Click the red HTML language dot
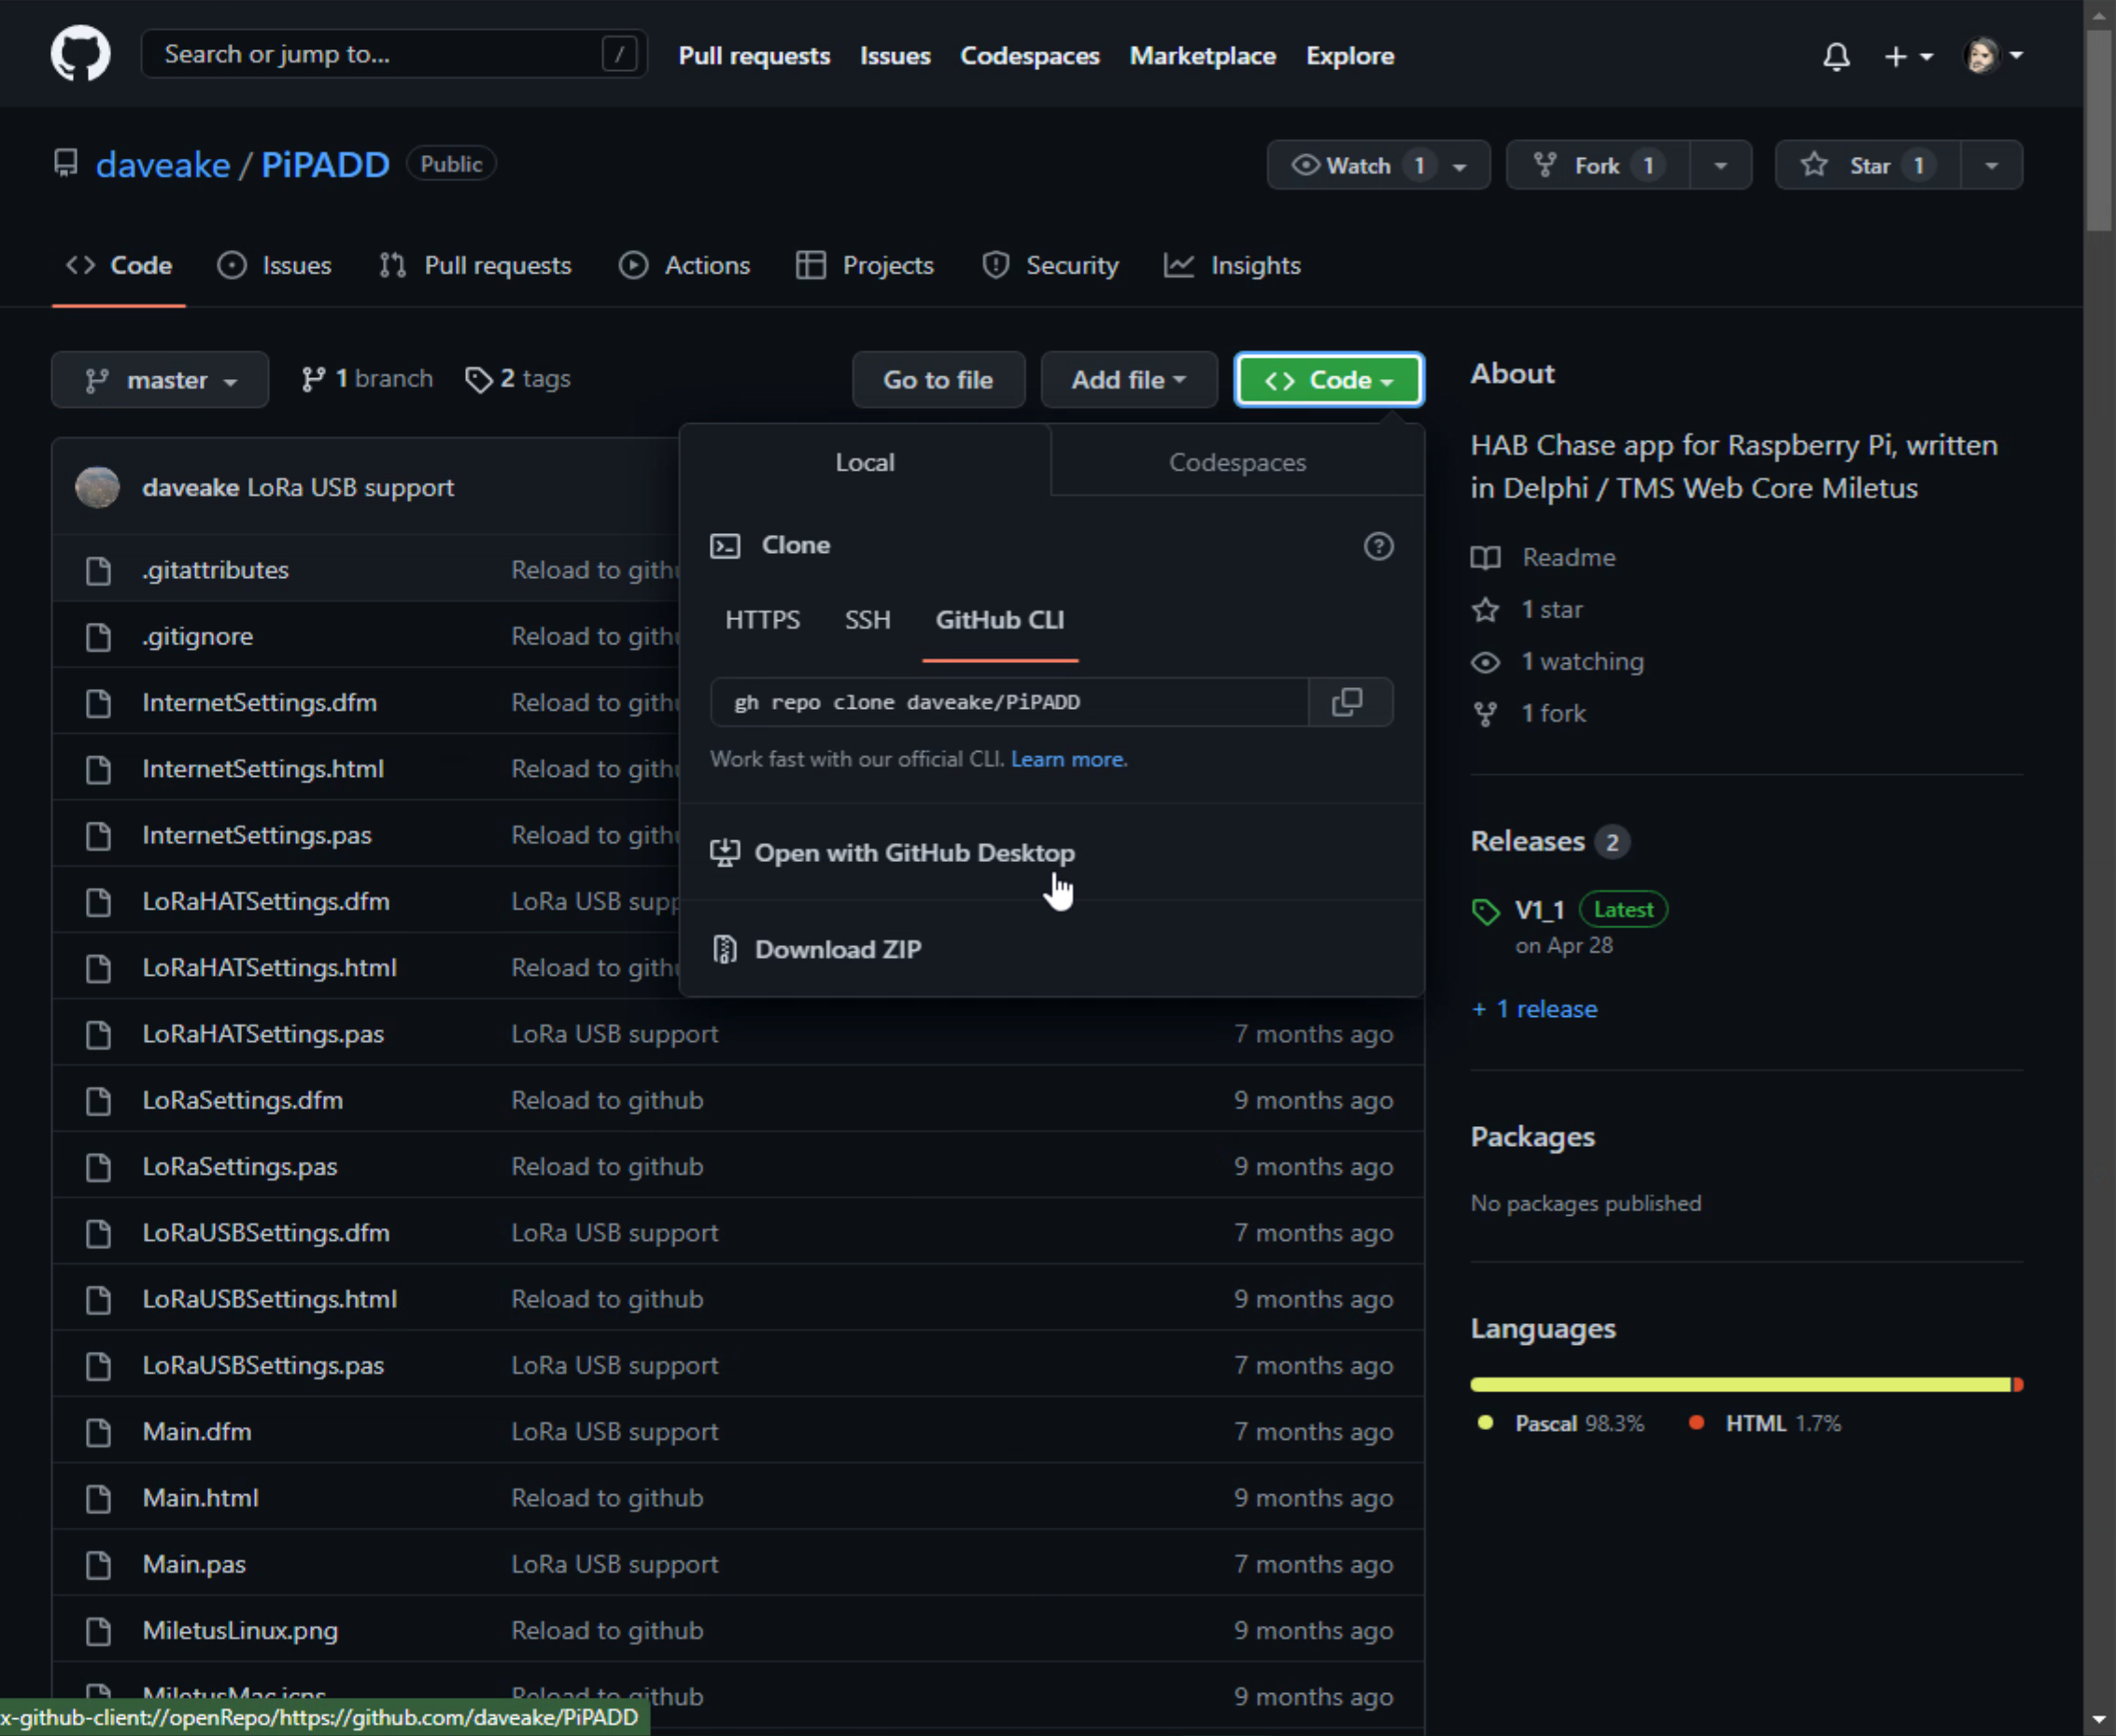Image resolution: width=2116 pixels, height=1736 pixels. [1696, 1423]
